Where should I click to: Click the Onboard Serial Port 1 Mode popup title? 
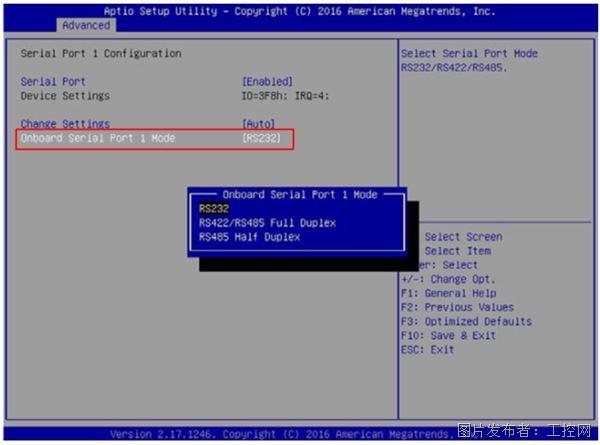300,194
